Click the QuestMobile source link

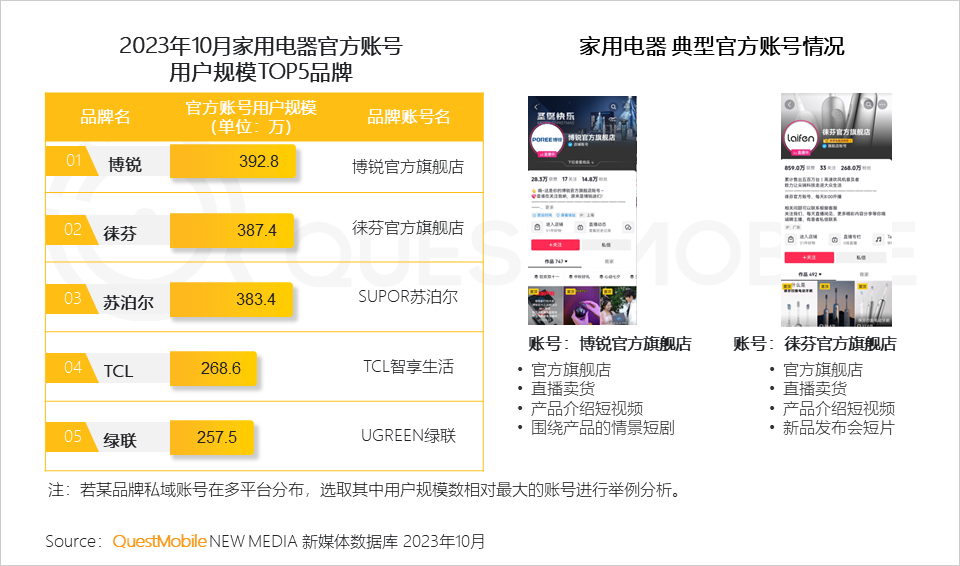click(159, 541)
